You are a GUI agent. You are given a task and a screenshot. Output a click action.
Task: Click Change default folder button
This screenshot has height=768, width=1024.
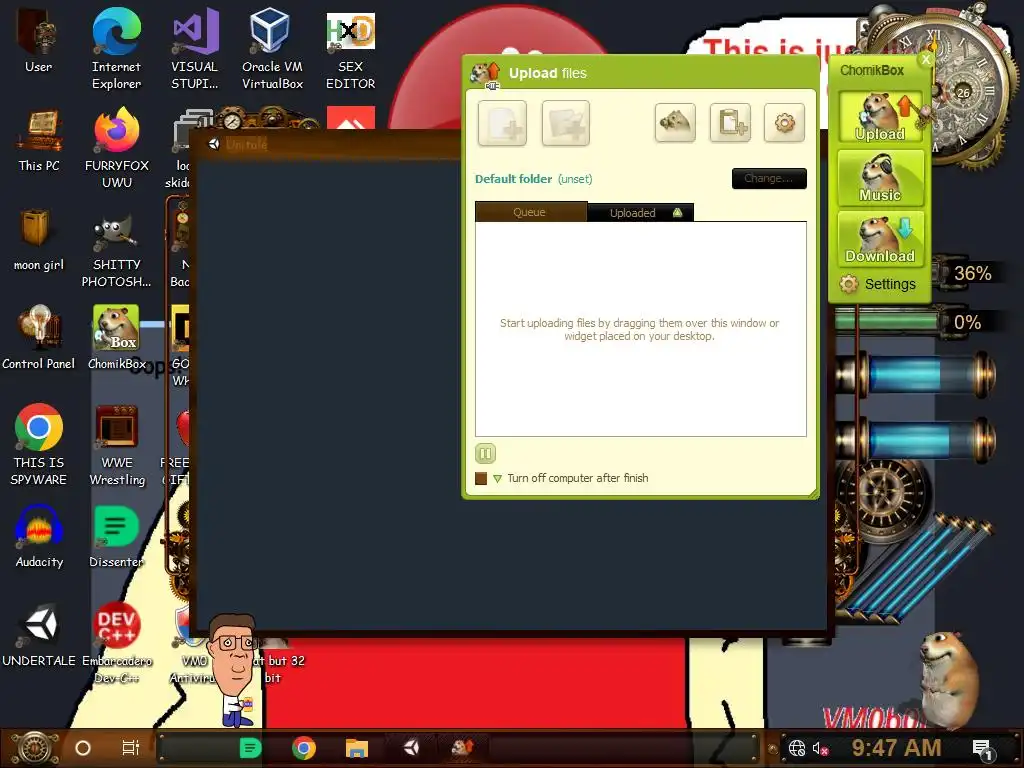coord(769,178)
